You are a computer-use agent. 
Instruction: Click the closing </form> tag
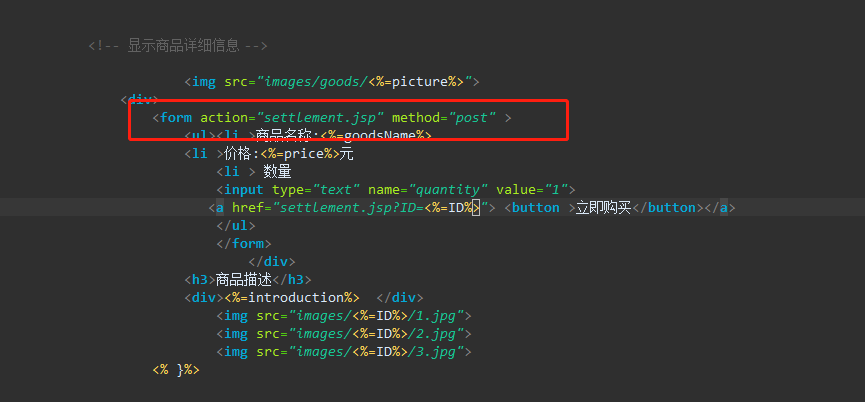pos(244,244)
